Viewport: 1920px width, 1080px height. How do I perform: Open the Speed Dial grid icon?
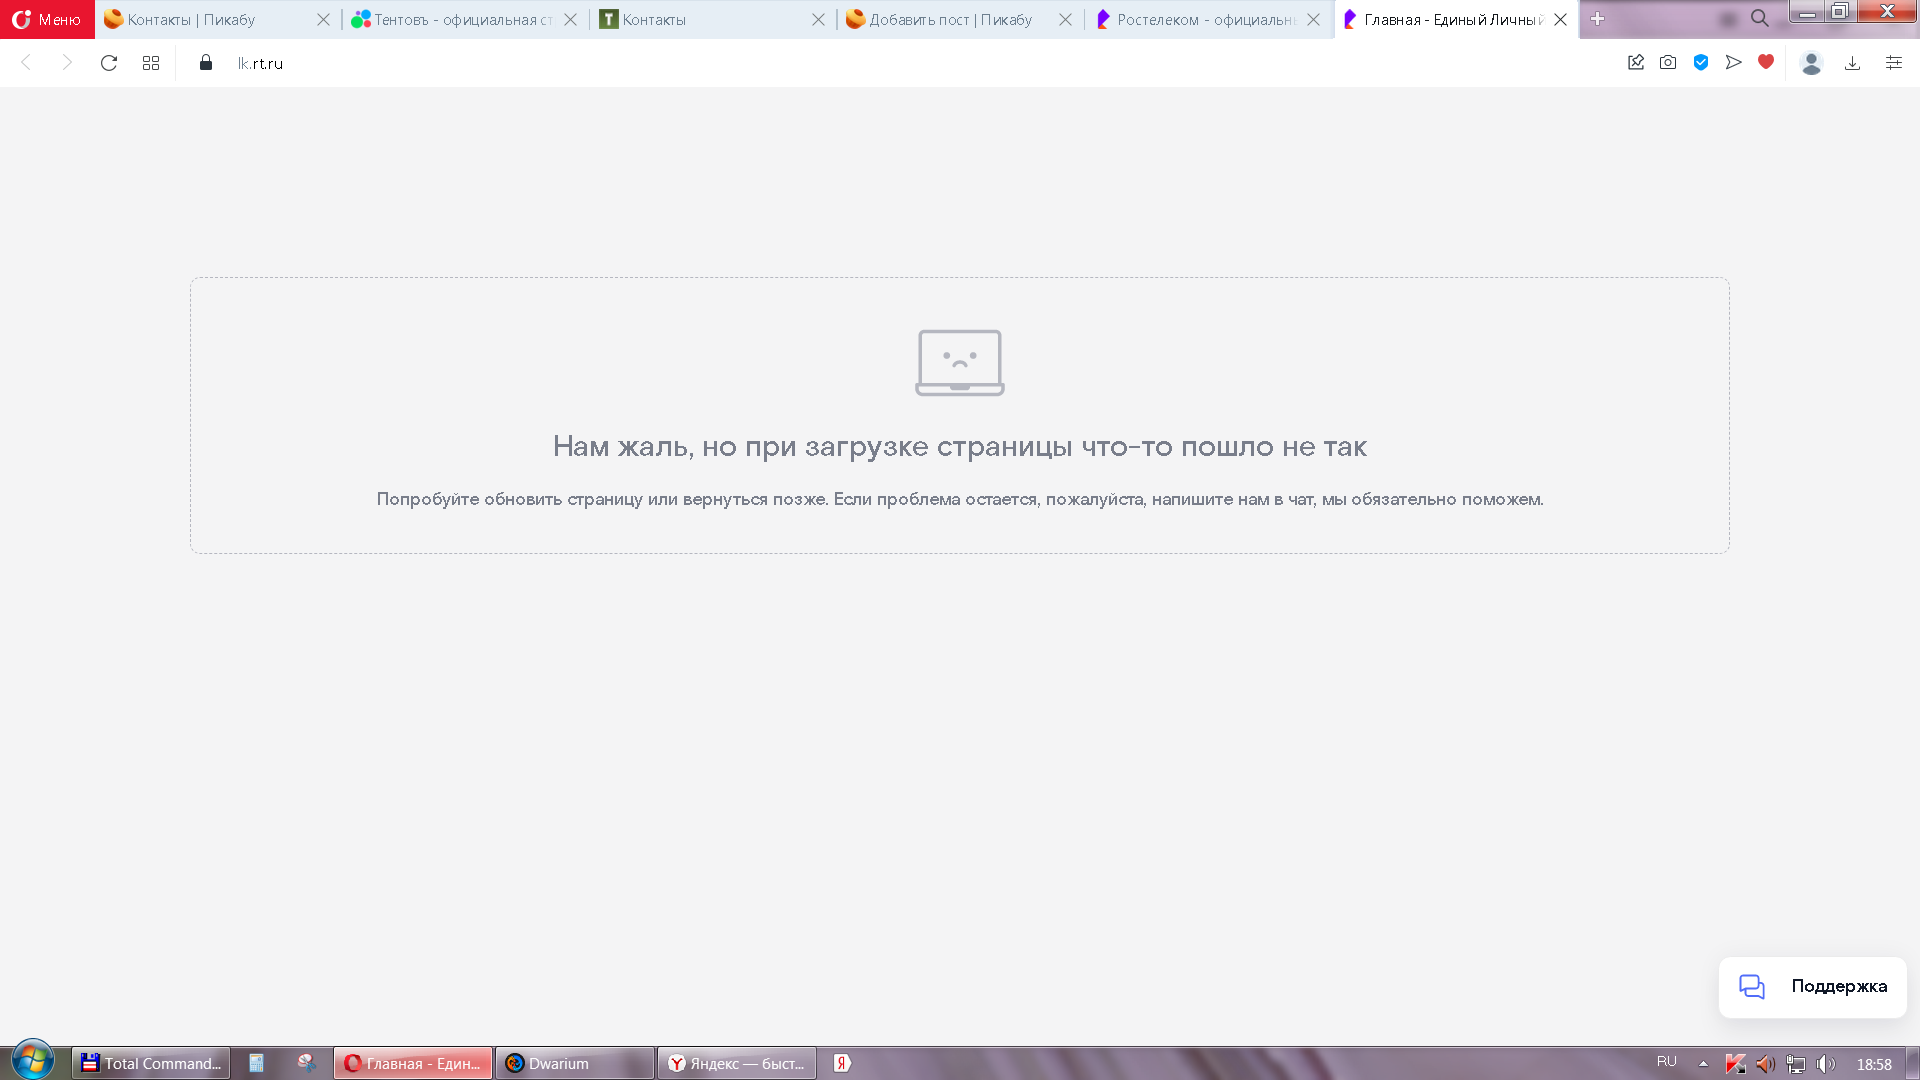[151, 63]
